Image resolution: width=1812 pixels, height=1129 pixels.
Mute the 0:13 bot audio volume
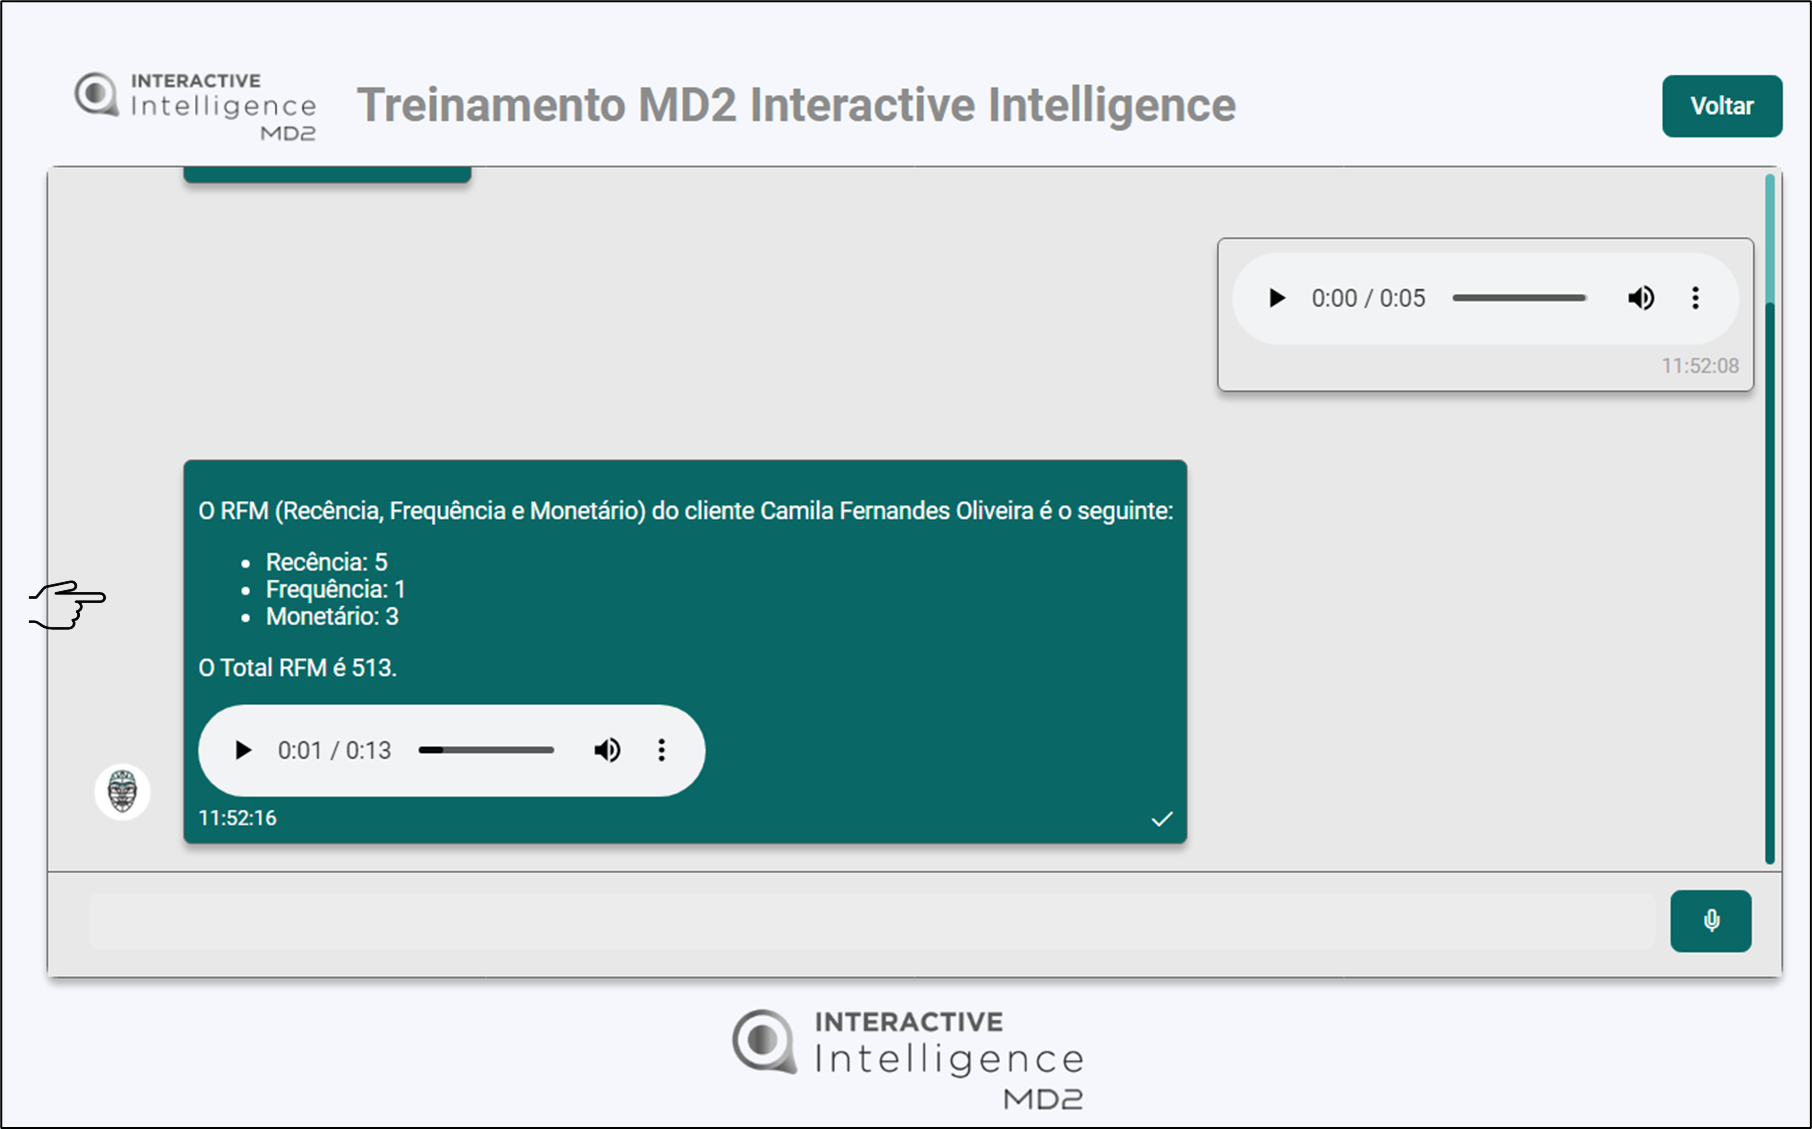607,750
